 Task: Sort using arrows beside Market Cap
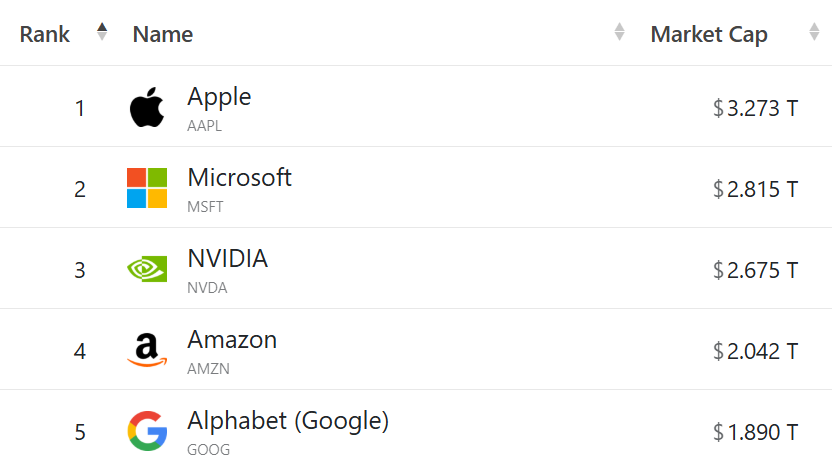coord(814,32)
